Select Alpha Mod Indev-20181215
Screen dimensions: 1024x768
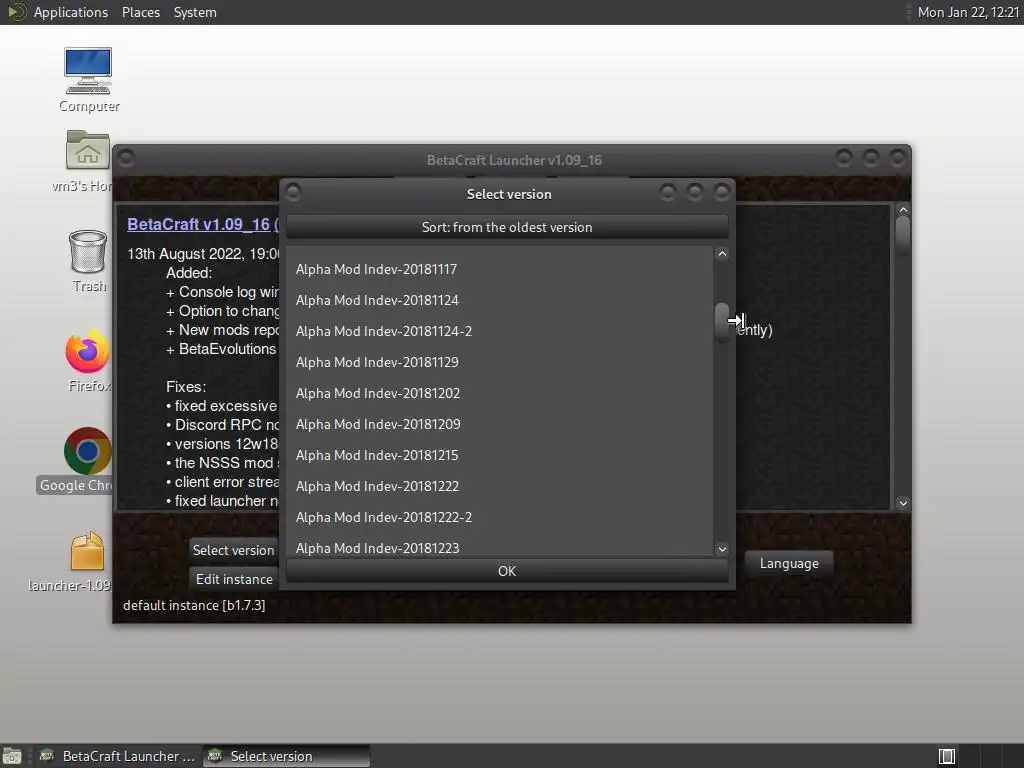pyautogui.click(x=500, y=455)
